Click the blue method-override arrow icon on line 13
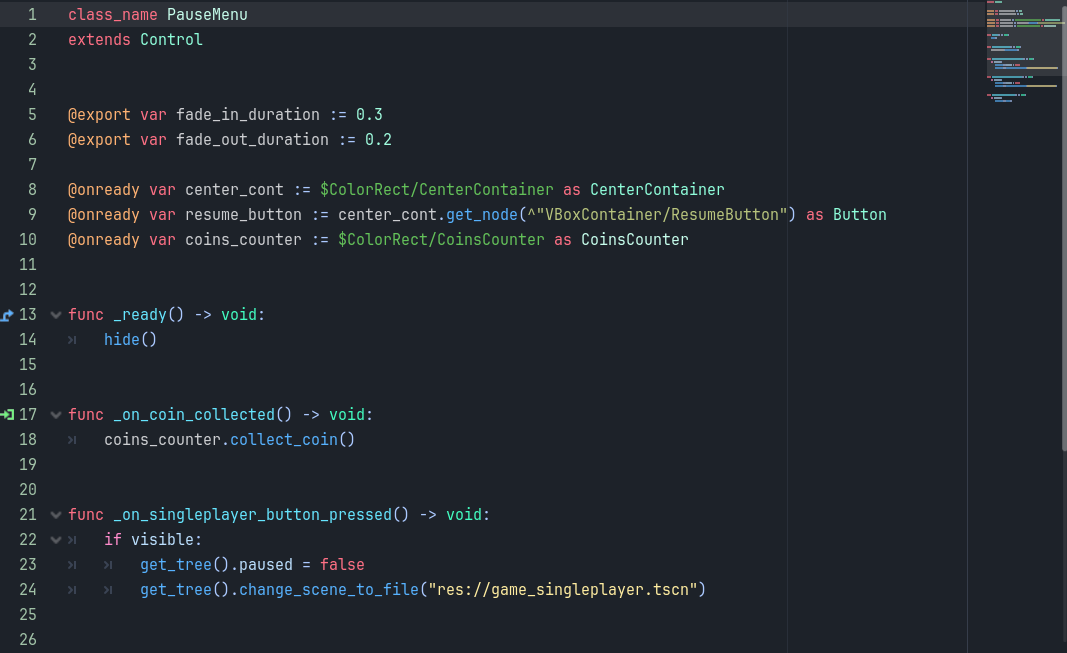 coord(6,314)
